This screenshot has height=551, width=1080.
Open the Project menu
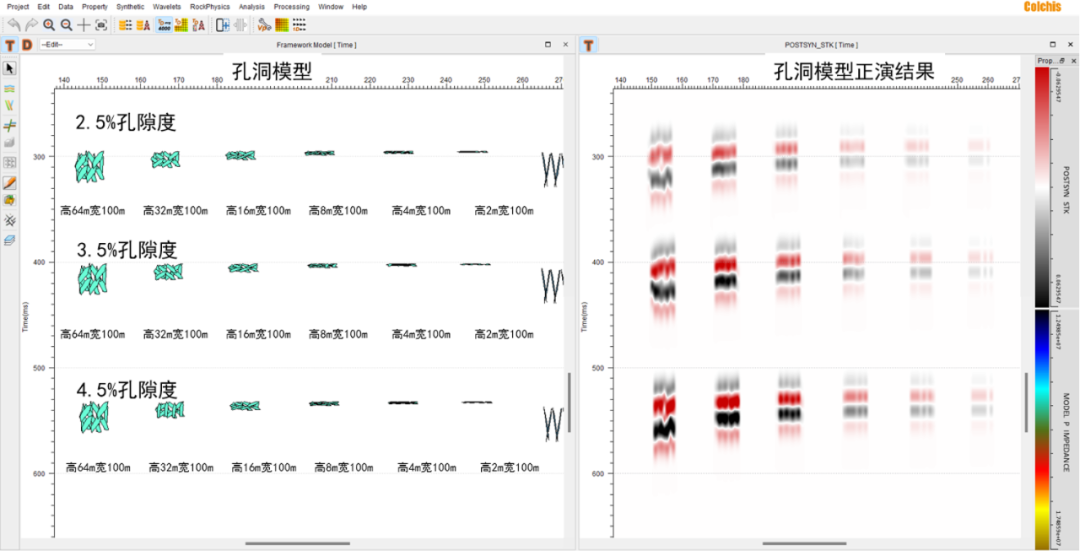[18, 7]
